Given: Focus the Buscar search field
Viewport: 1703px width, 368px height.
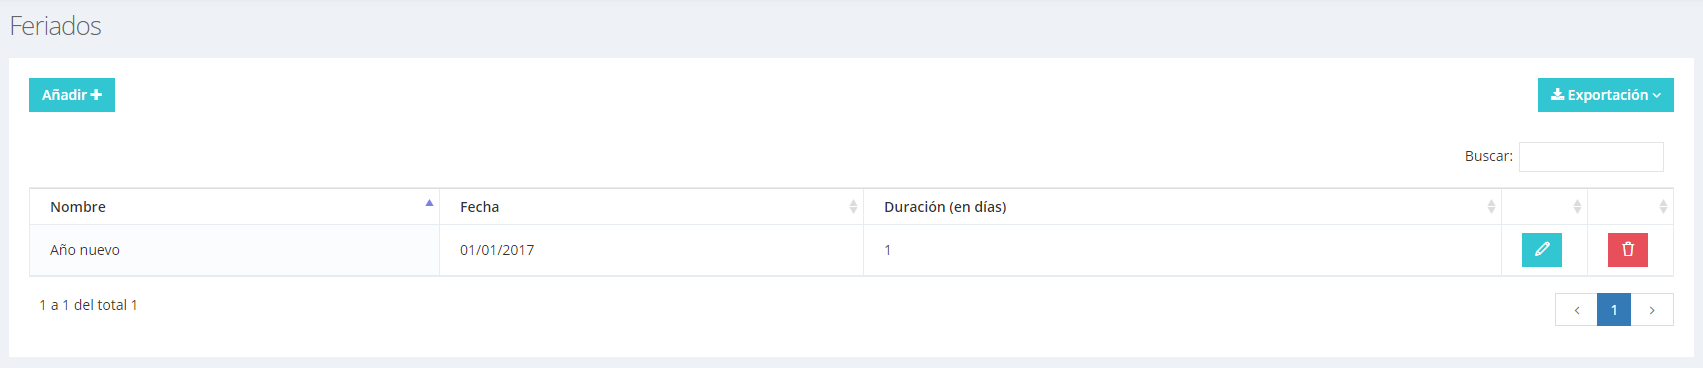Looking at the screenshot, I should click(x=1591, y=157).
